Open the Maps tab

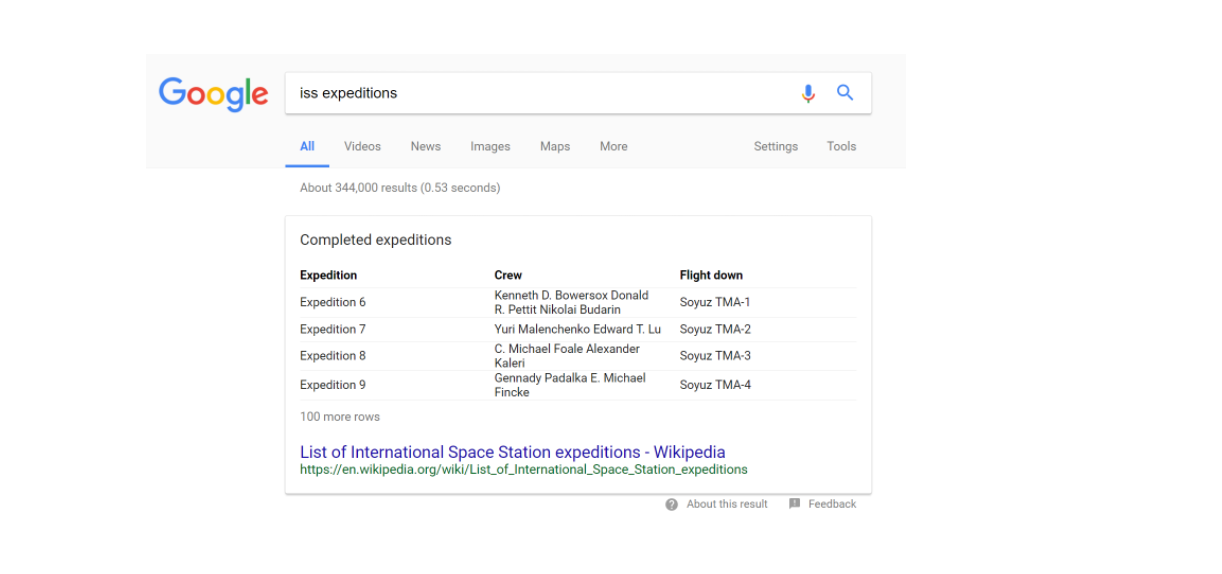(x=555, y=146)
